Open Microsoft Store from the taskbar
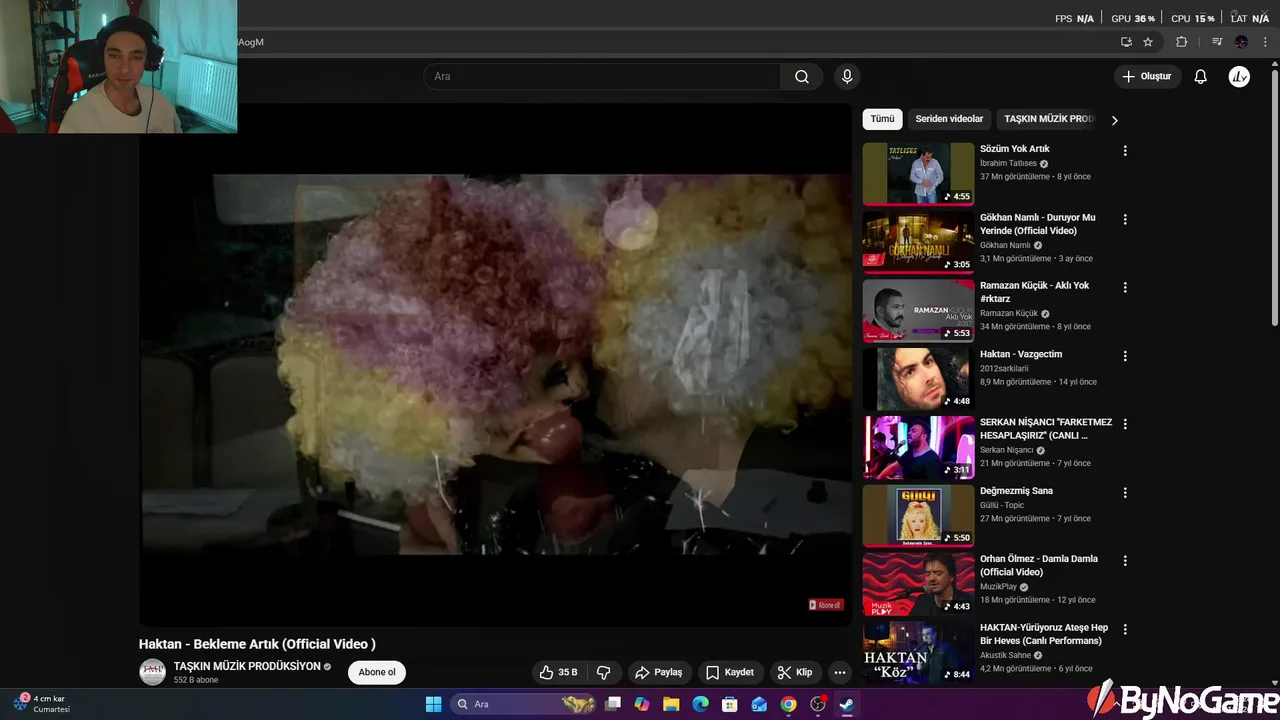This screenshot has width=1280, height=720. [730, 704]
